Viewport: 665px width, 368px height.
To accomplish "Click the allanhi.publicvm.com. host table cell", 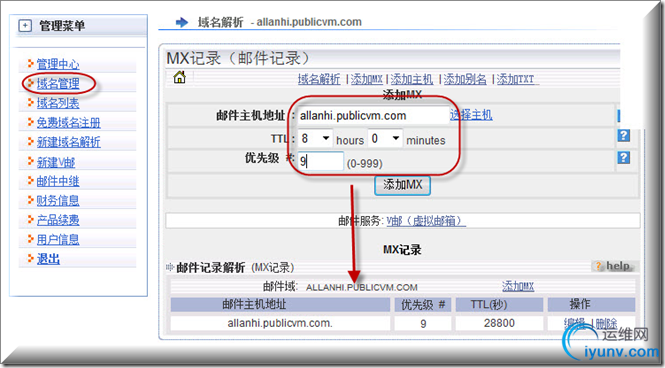I will pos(280,323).
